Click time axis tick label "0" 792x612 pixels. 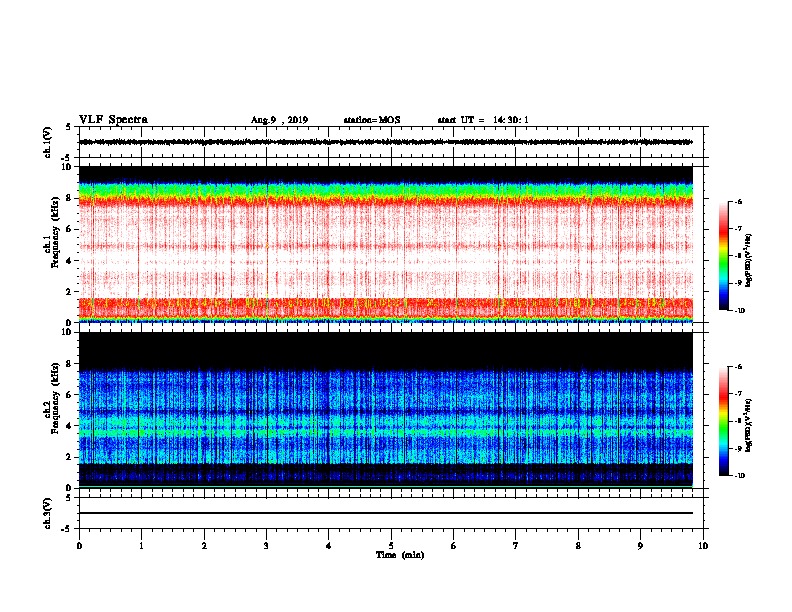(x=79, y=546)
